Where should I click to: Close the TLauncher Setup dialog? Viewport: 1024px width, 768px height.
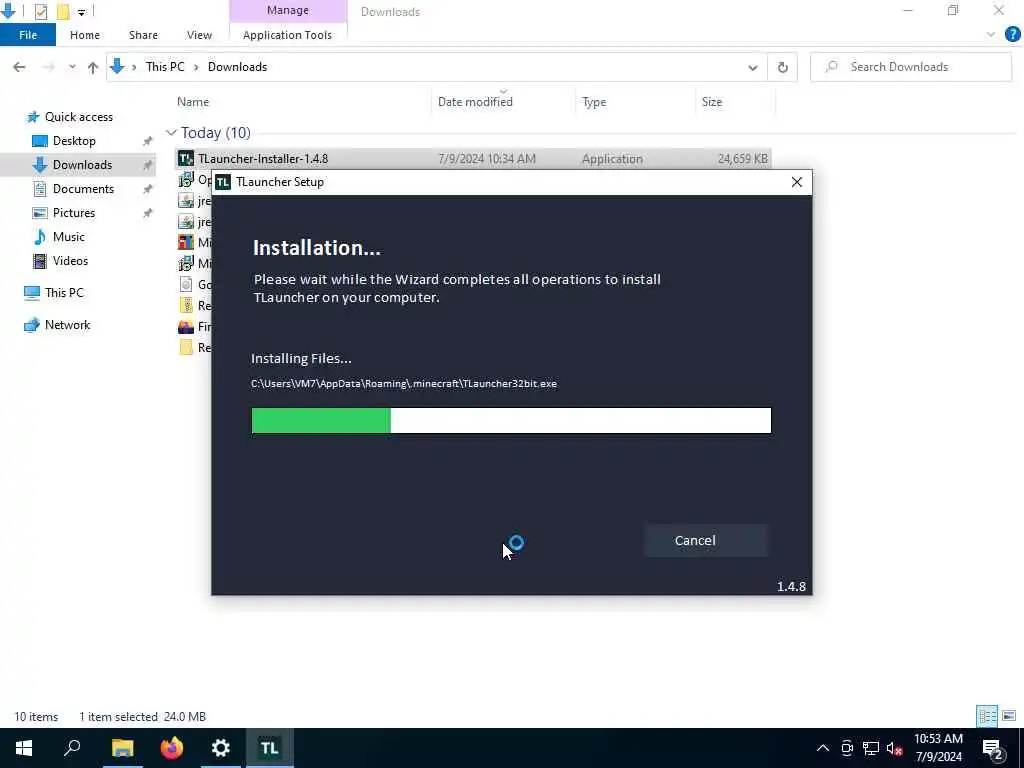[797, 182]
